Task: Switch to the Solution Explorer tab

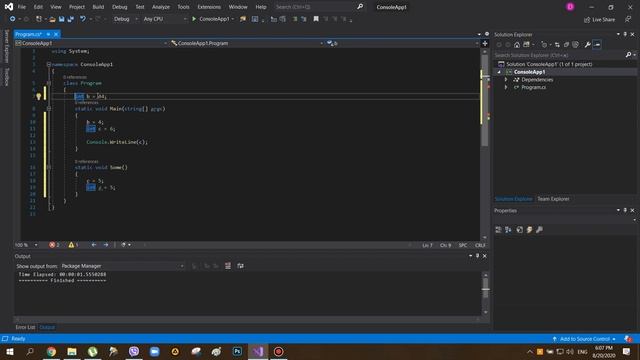Action: (513, 199)
